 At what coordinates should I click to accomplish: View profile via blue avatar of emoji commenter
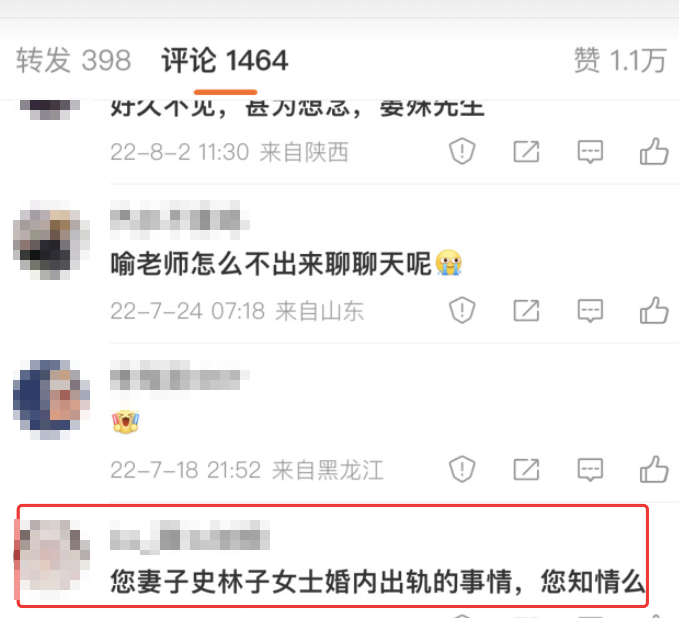pos(51,399)
